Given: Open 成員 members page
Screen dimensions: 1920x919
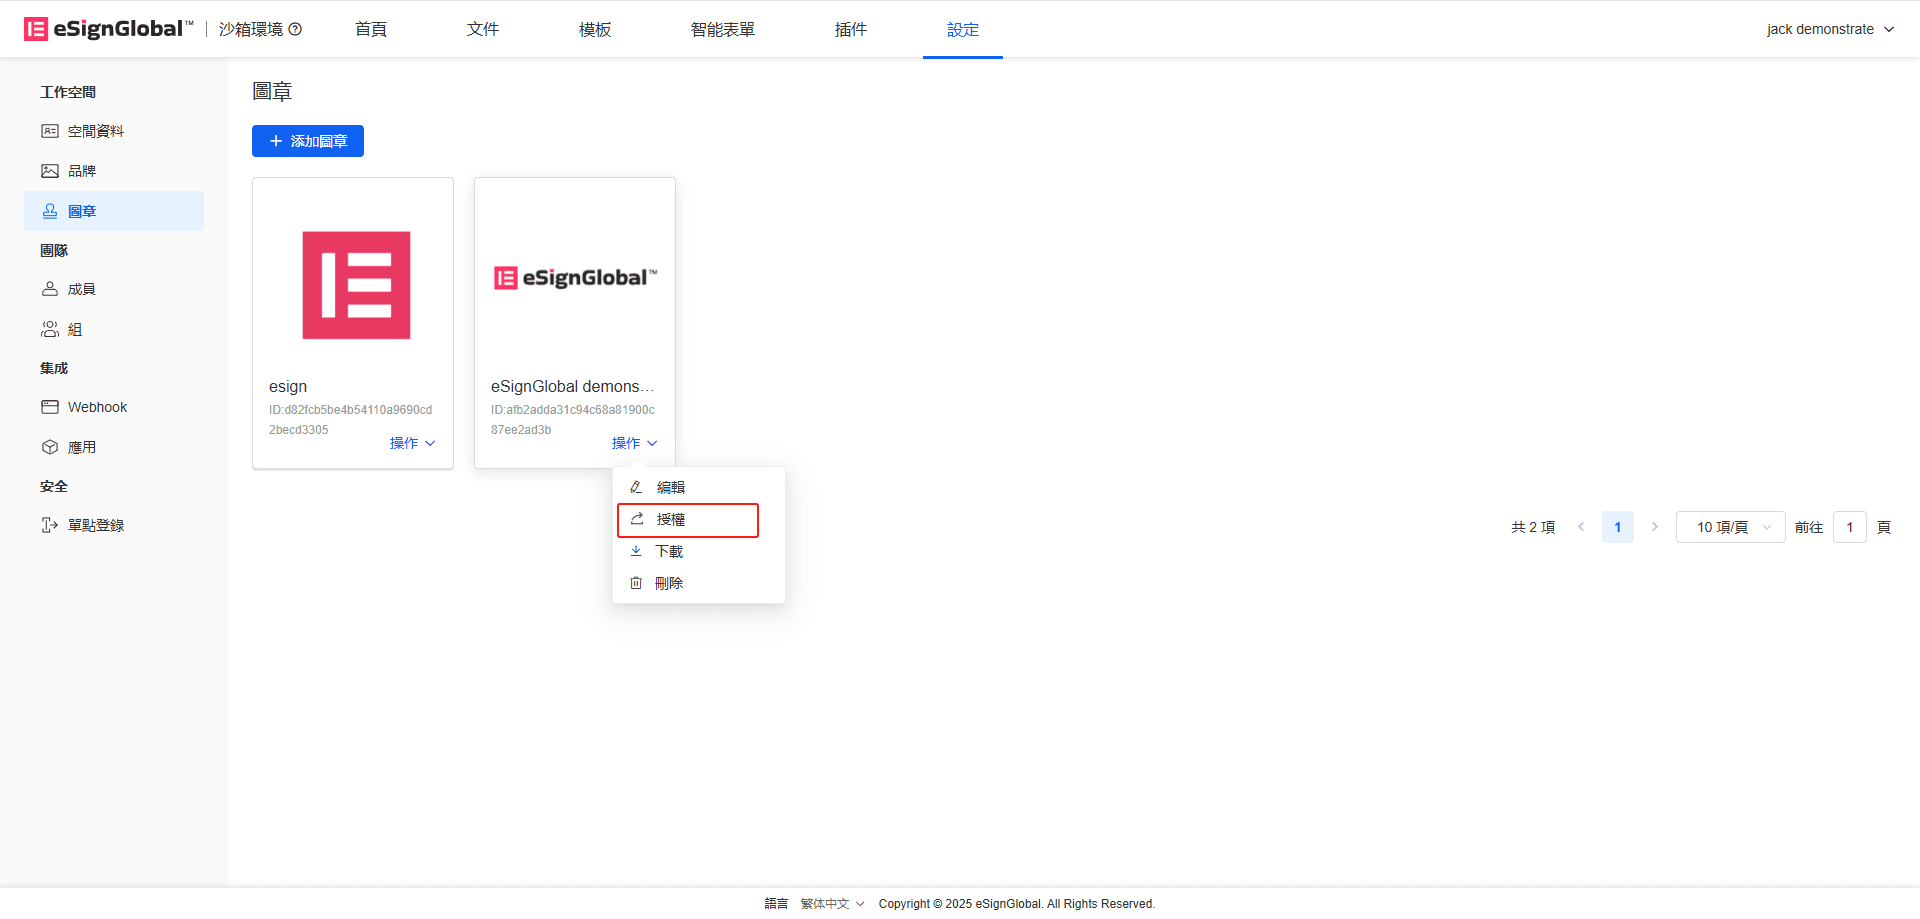Looking at the screenshot, I should [x=114, y=289].
